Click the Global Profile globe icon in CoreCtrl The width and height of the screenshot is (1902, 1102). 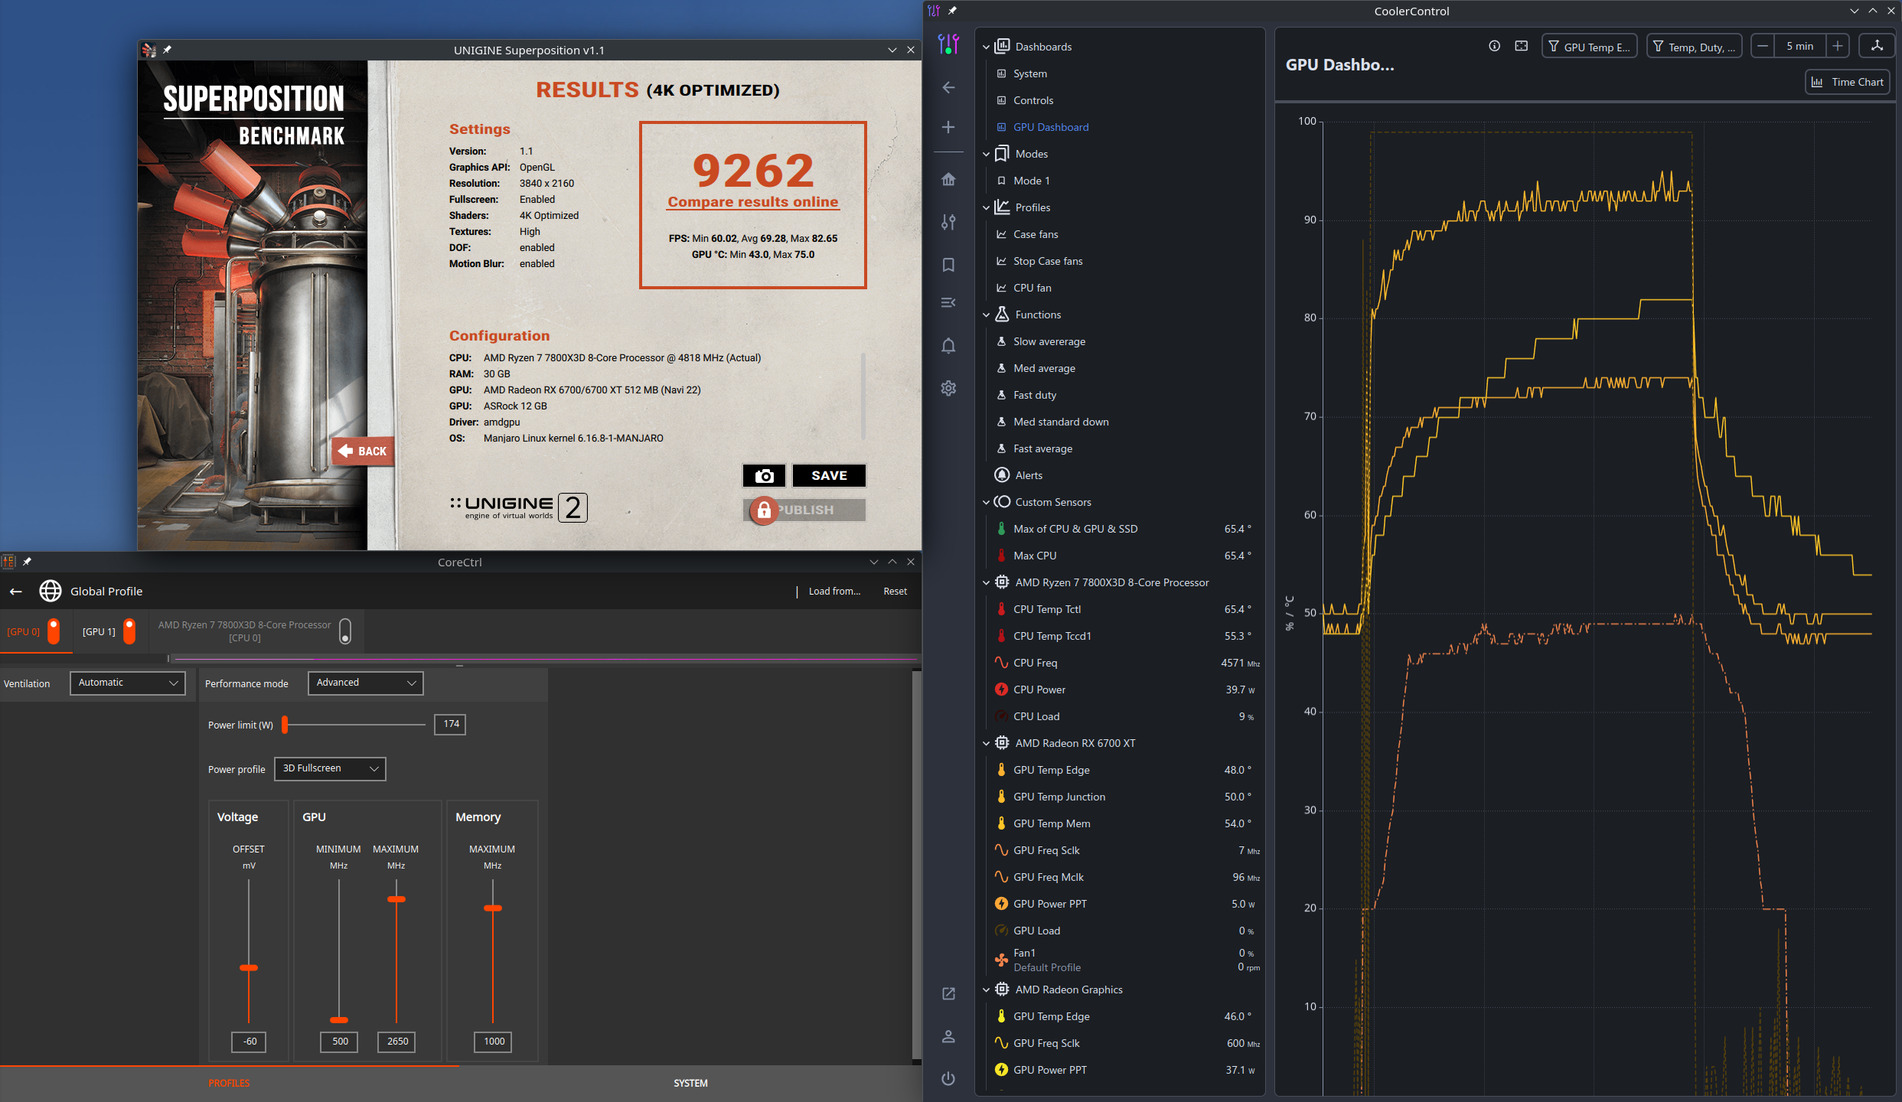pyautogui.click(x=50, y=591)
